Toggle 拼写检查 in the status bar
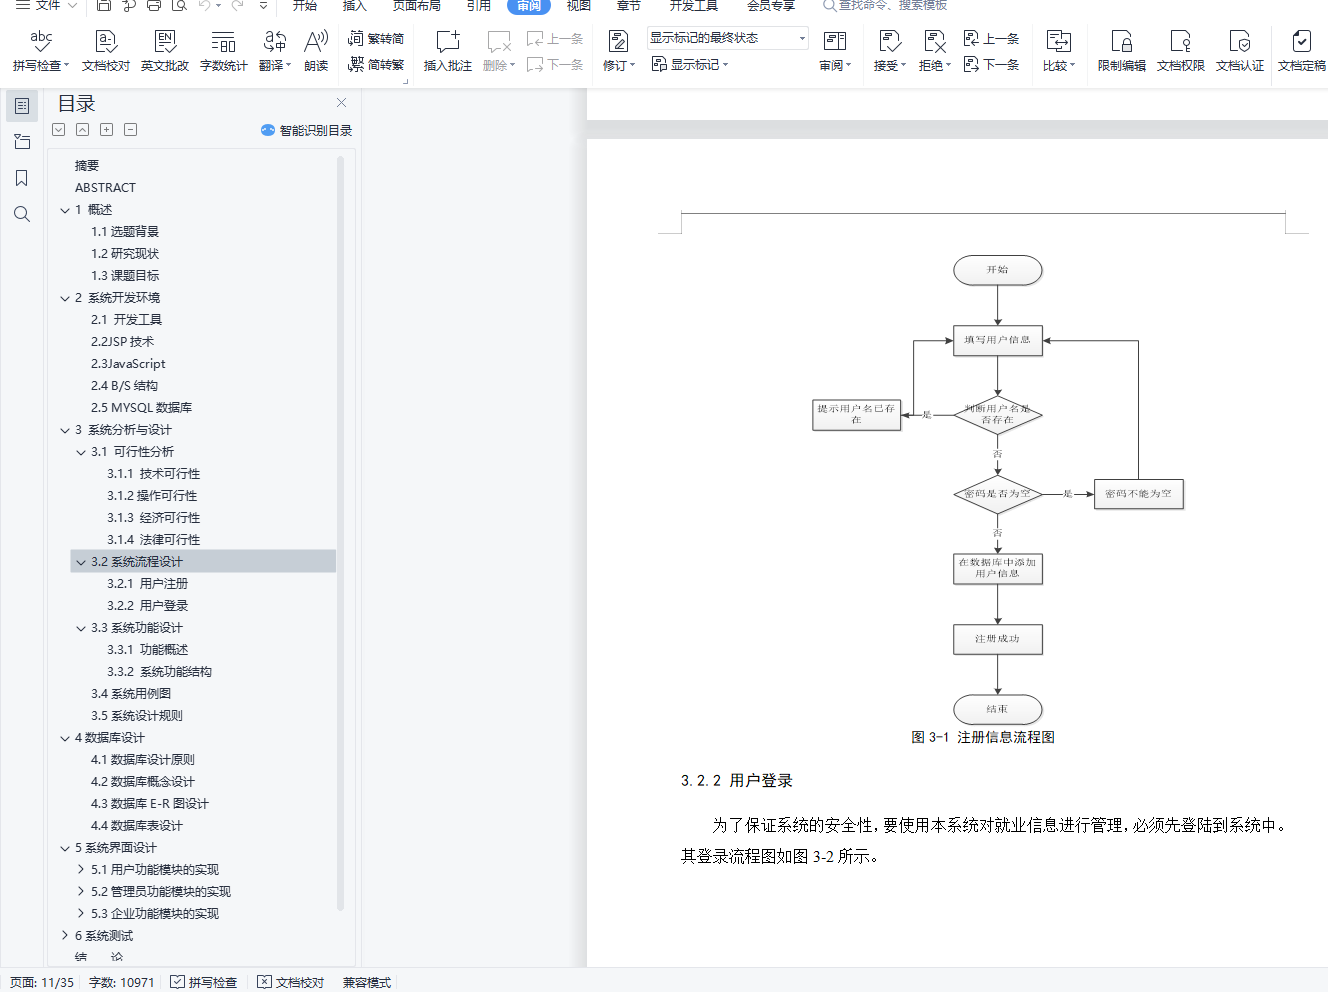This screenshot has width=1328, height=992. [x=204, y=982]
